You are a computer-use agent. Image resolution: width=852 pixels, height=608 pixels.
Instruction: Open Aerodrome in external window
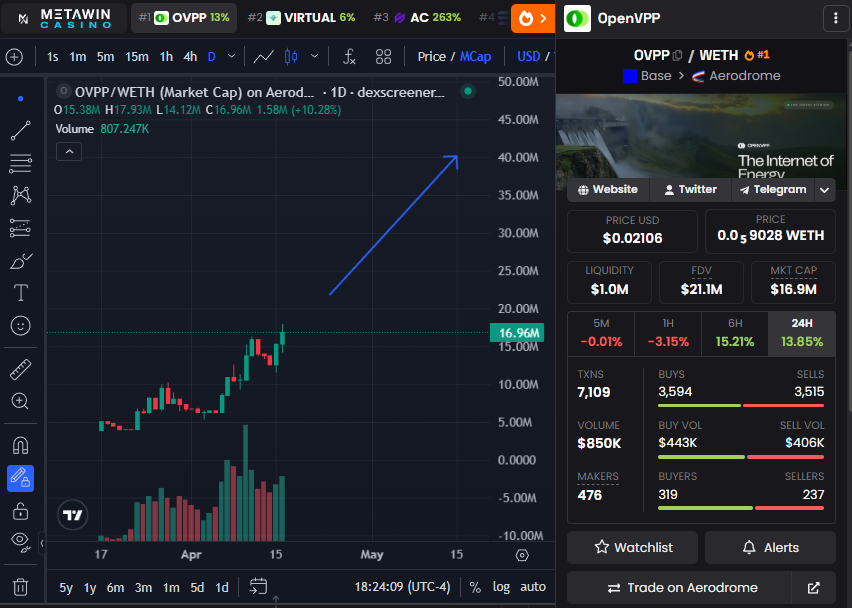tap(813, 587)
